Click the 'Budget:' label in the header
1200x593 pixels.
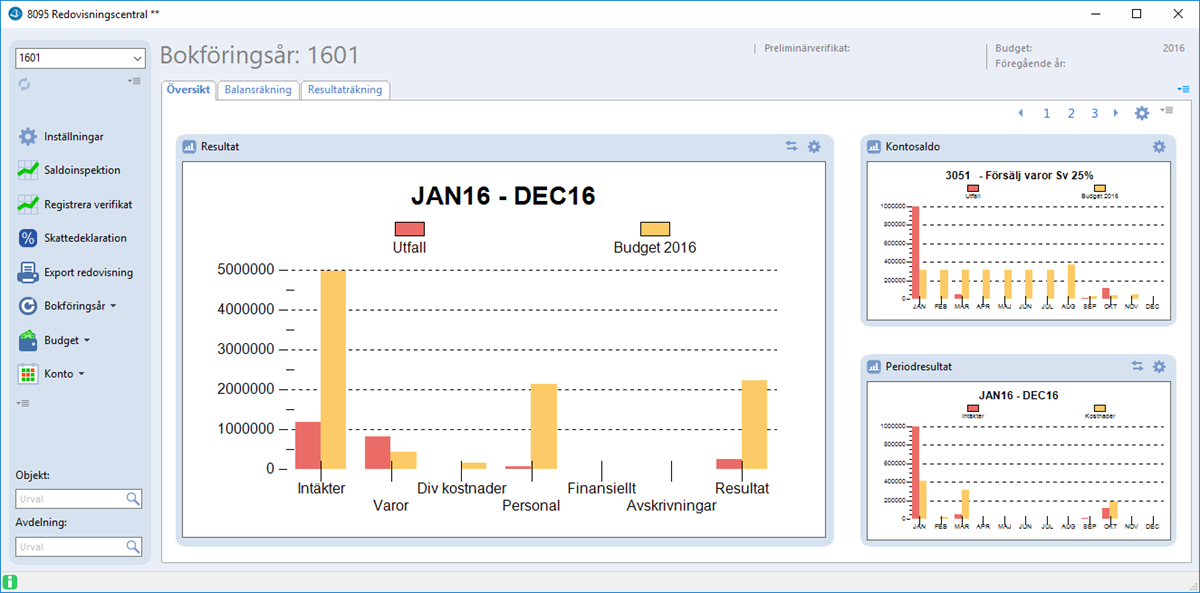(1014, 48)
